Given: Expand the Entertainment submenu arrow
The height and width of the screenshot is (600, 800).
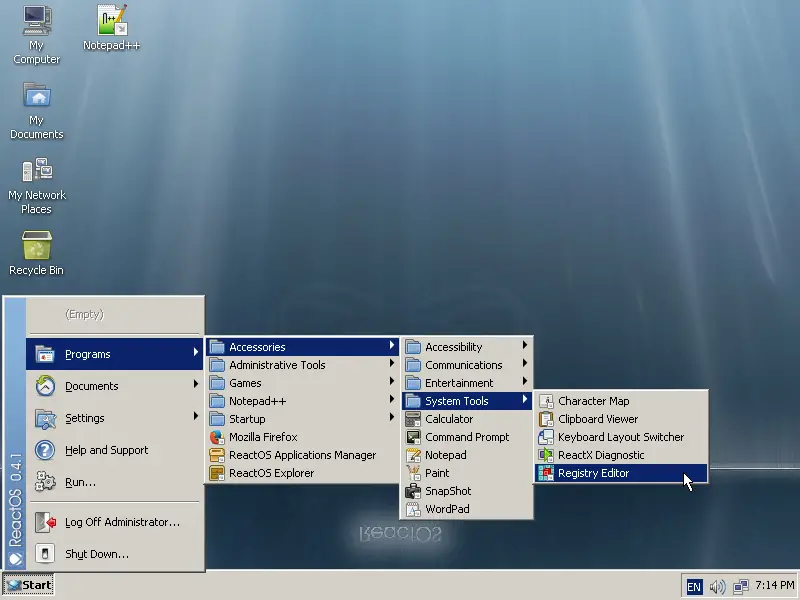Looking at the screenshot, I should pos(524,381).
